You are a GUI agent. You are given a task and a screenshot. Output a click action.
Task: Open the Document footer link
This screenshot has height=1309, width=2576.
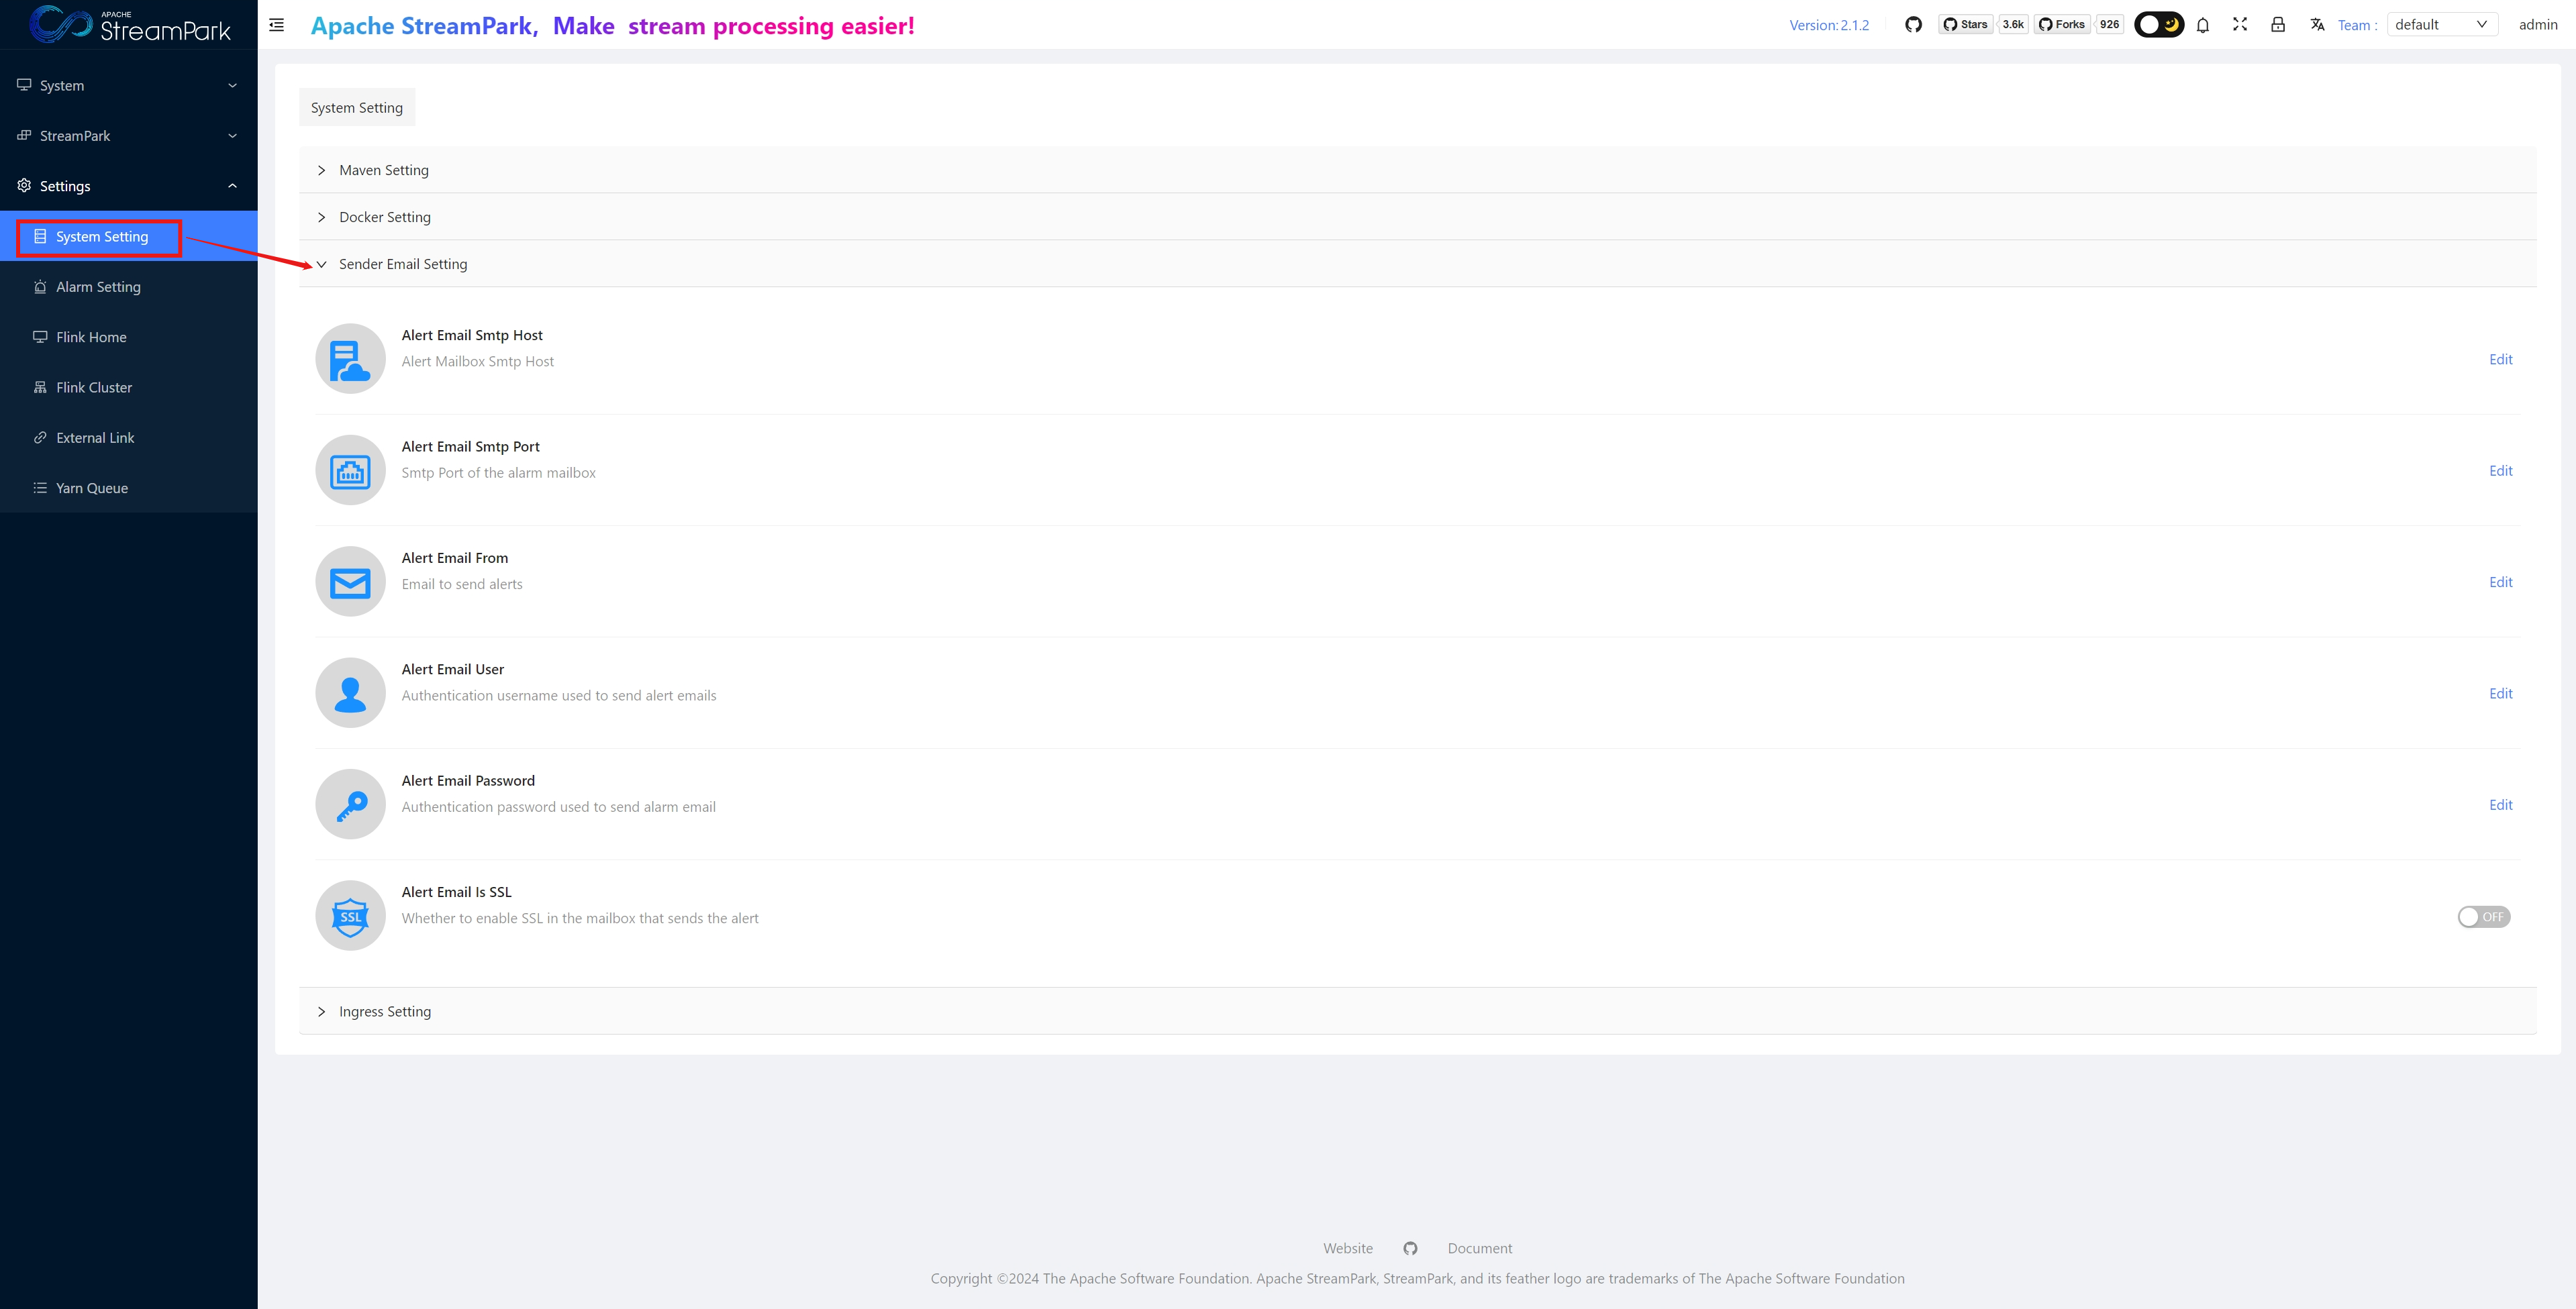(x=1479, y=1248)
